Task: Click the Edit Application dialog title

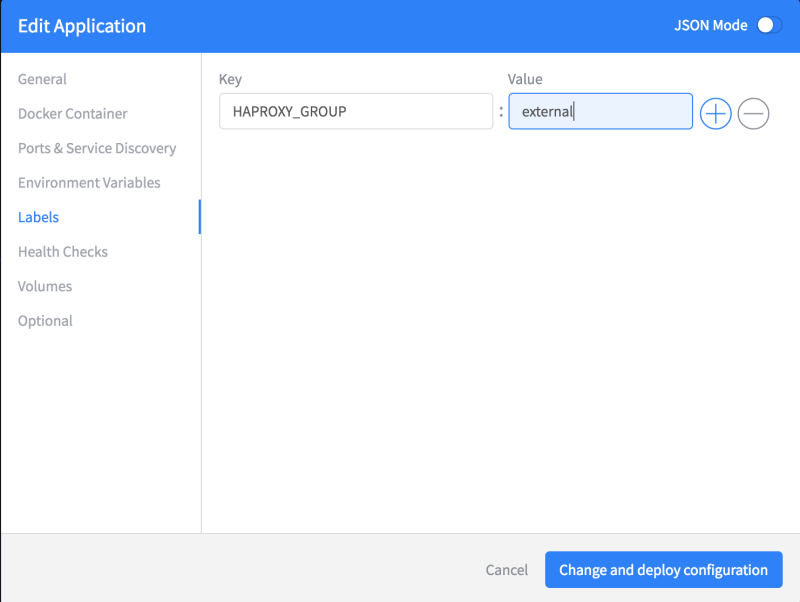Action: 82,26
